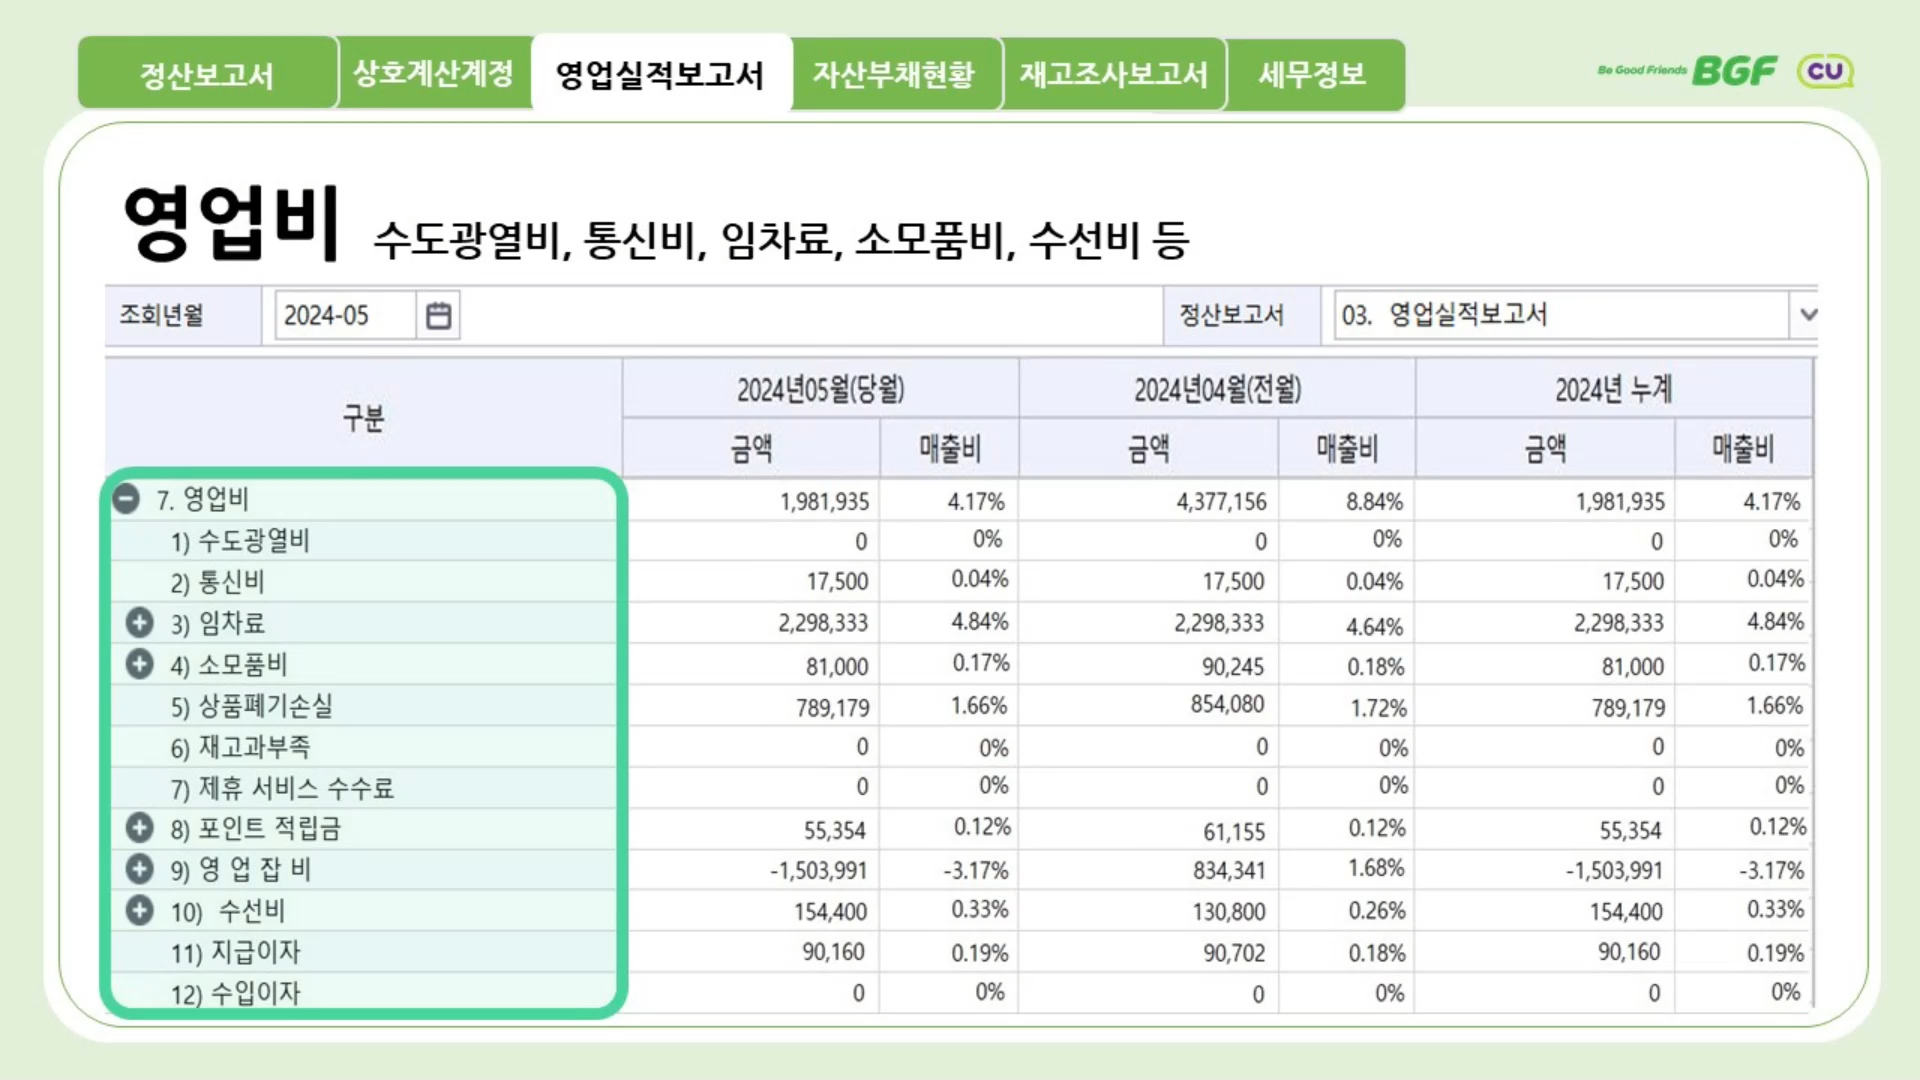Open the 정산보고서 dropdown arrow

1807,315
